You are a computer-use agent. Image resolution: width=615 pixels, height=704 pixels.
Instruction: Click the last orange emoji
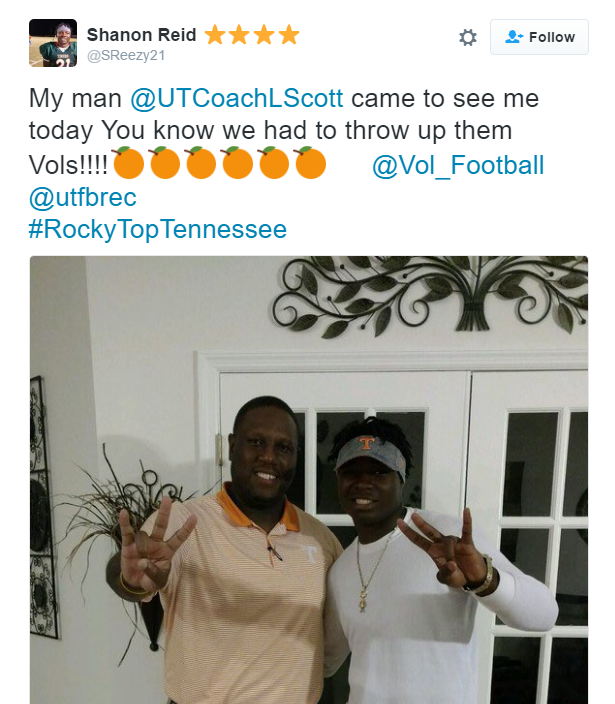point(311,163)
